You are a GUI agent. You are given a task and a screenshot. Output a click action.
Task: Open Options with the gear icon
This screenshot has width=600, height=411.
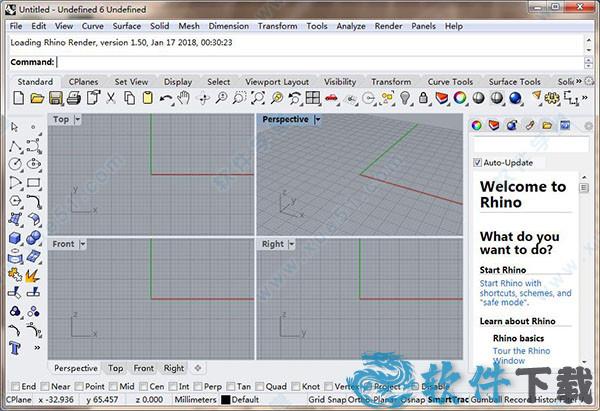(552, 98)
